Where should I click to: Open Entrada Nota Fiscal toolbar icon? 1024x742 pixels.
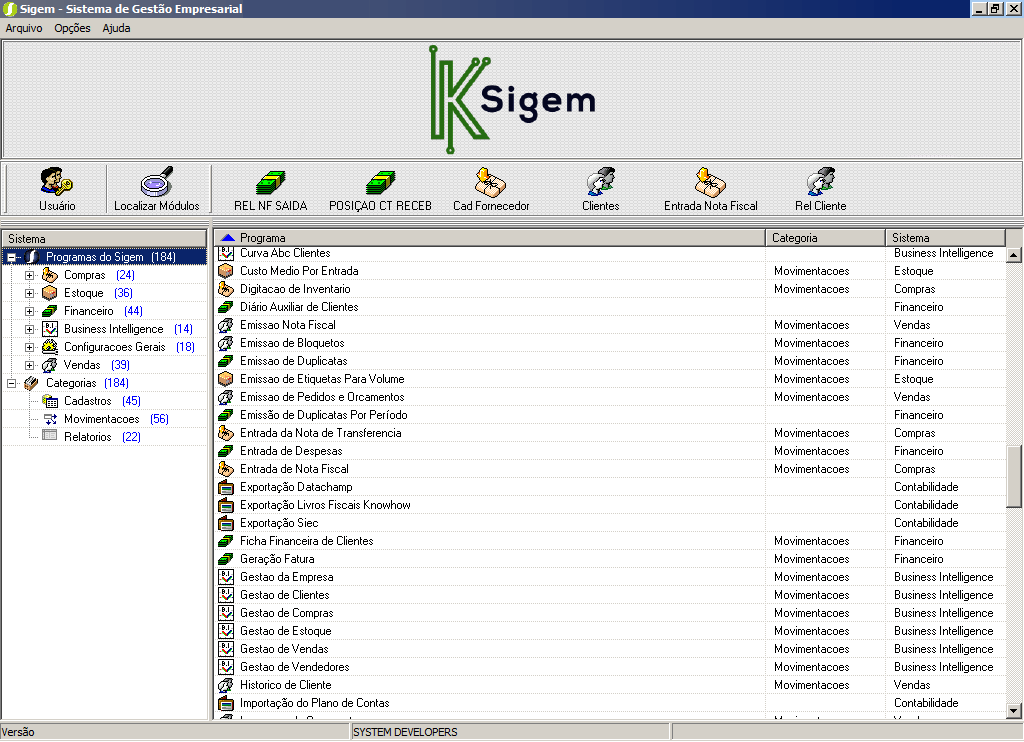(710, 183)
